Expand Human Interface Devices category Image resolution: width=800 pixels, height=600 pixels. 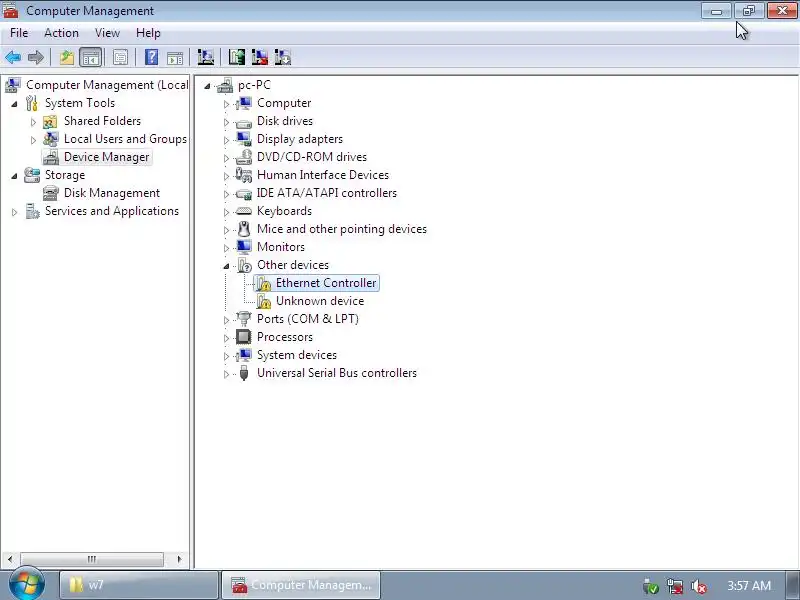pos(226,176)
